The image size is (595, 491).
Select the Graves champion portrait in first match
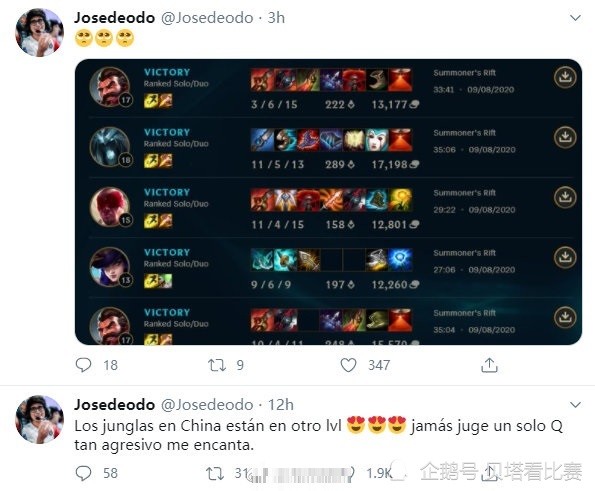pyautogui.click(x=110, y=87)
